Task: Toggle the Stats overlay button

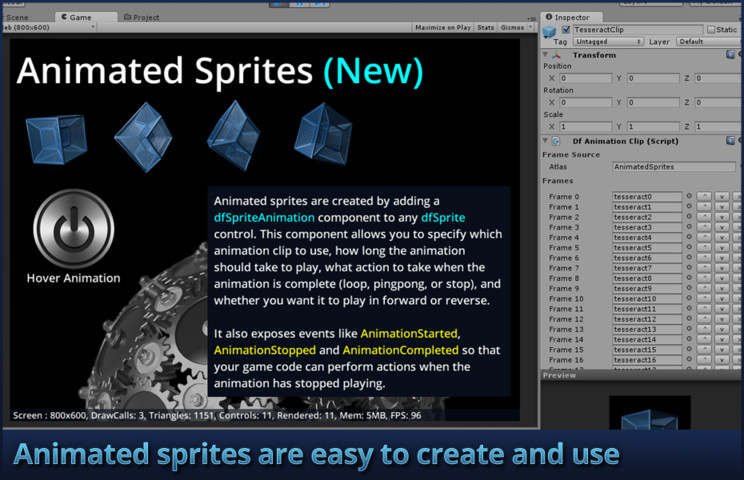Action: 485,28
